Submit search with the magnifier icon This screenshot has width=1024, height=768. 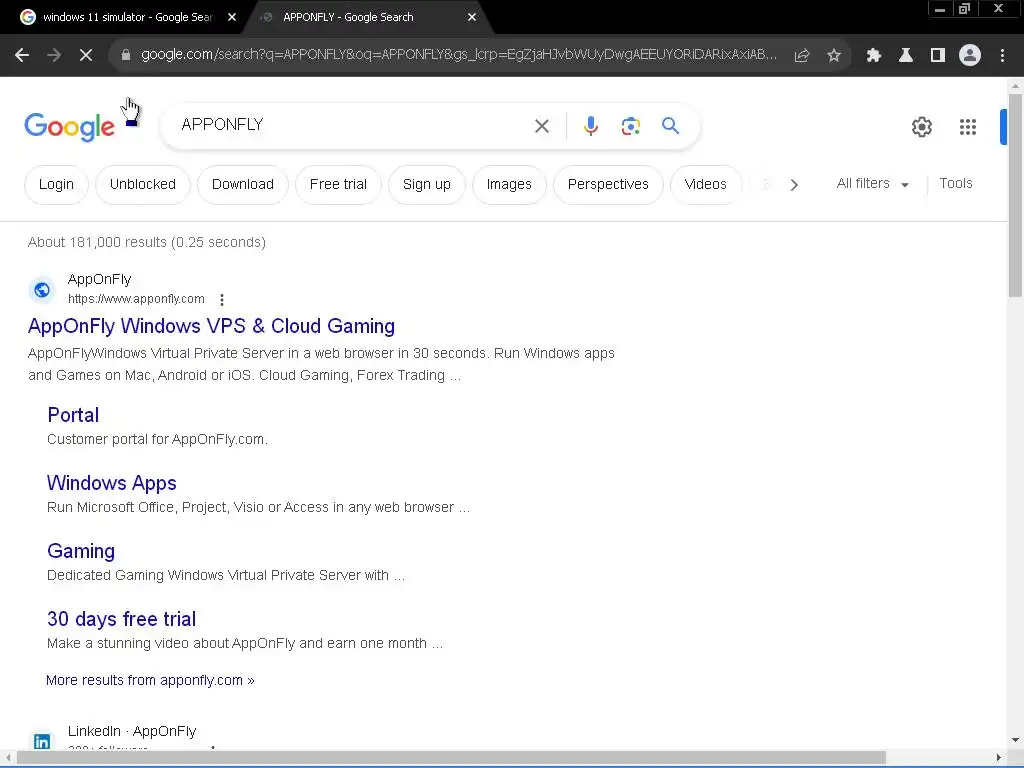pos(671,125)
